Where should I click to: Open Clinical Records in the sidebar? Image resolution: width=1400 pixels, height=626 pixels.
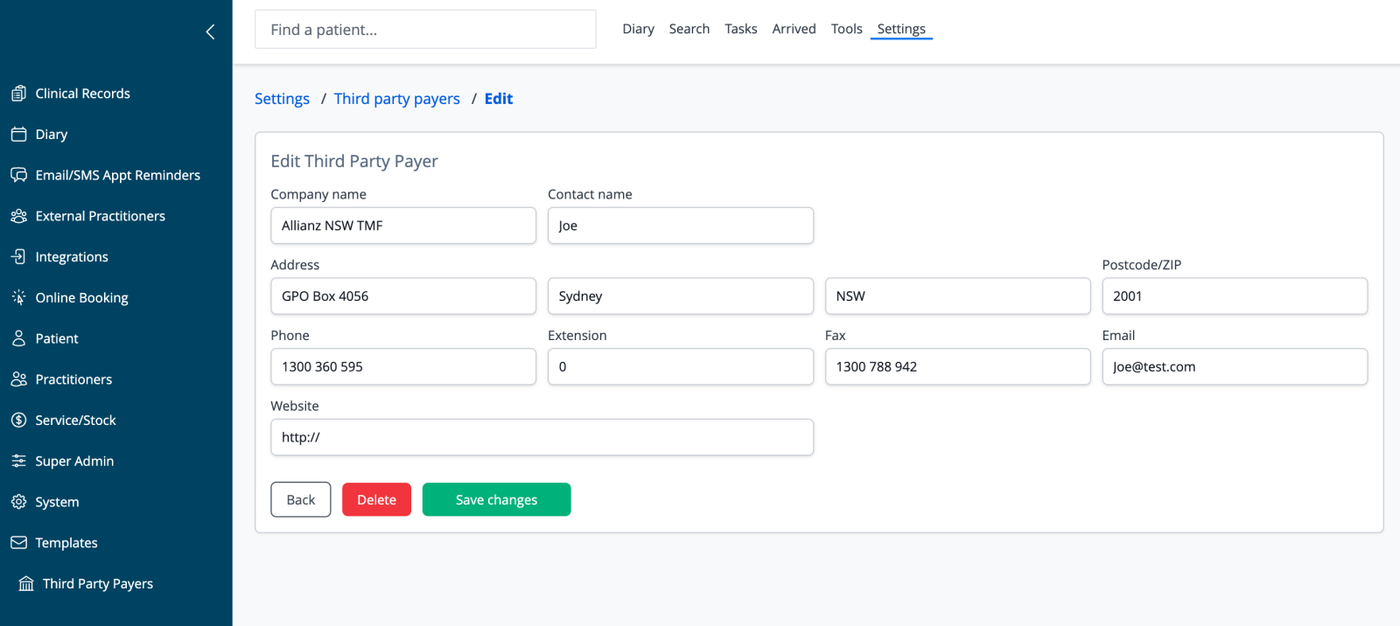coord(83,93)
